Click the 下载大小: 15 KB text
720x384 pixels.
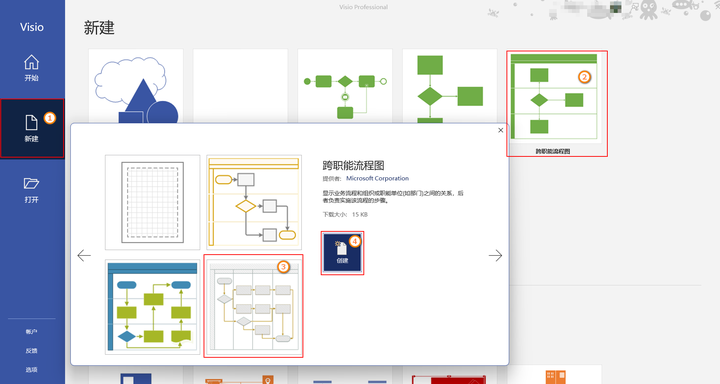click(x=345, y=215)
